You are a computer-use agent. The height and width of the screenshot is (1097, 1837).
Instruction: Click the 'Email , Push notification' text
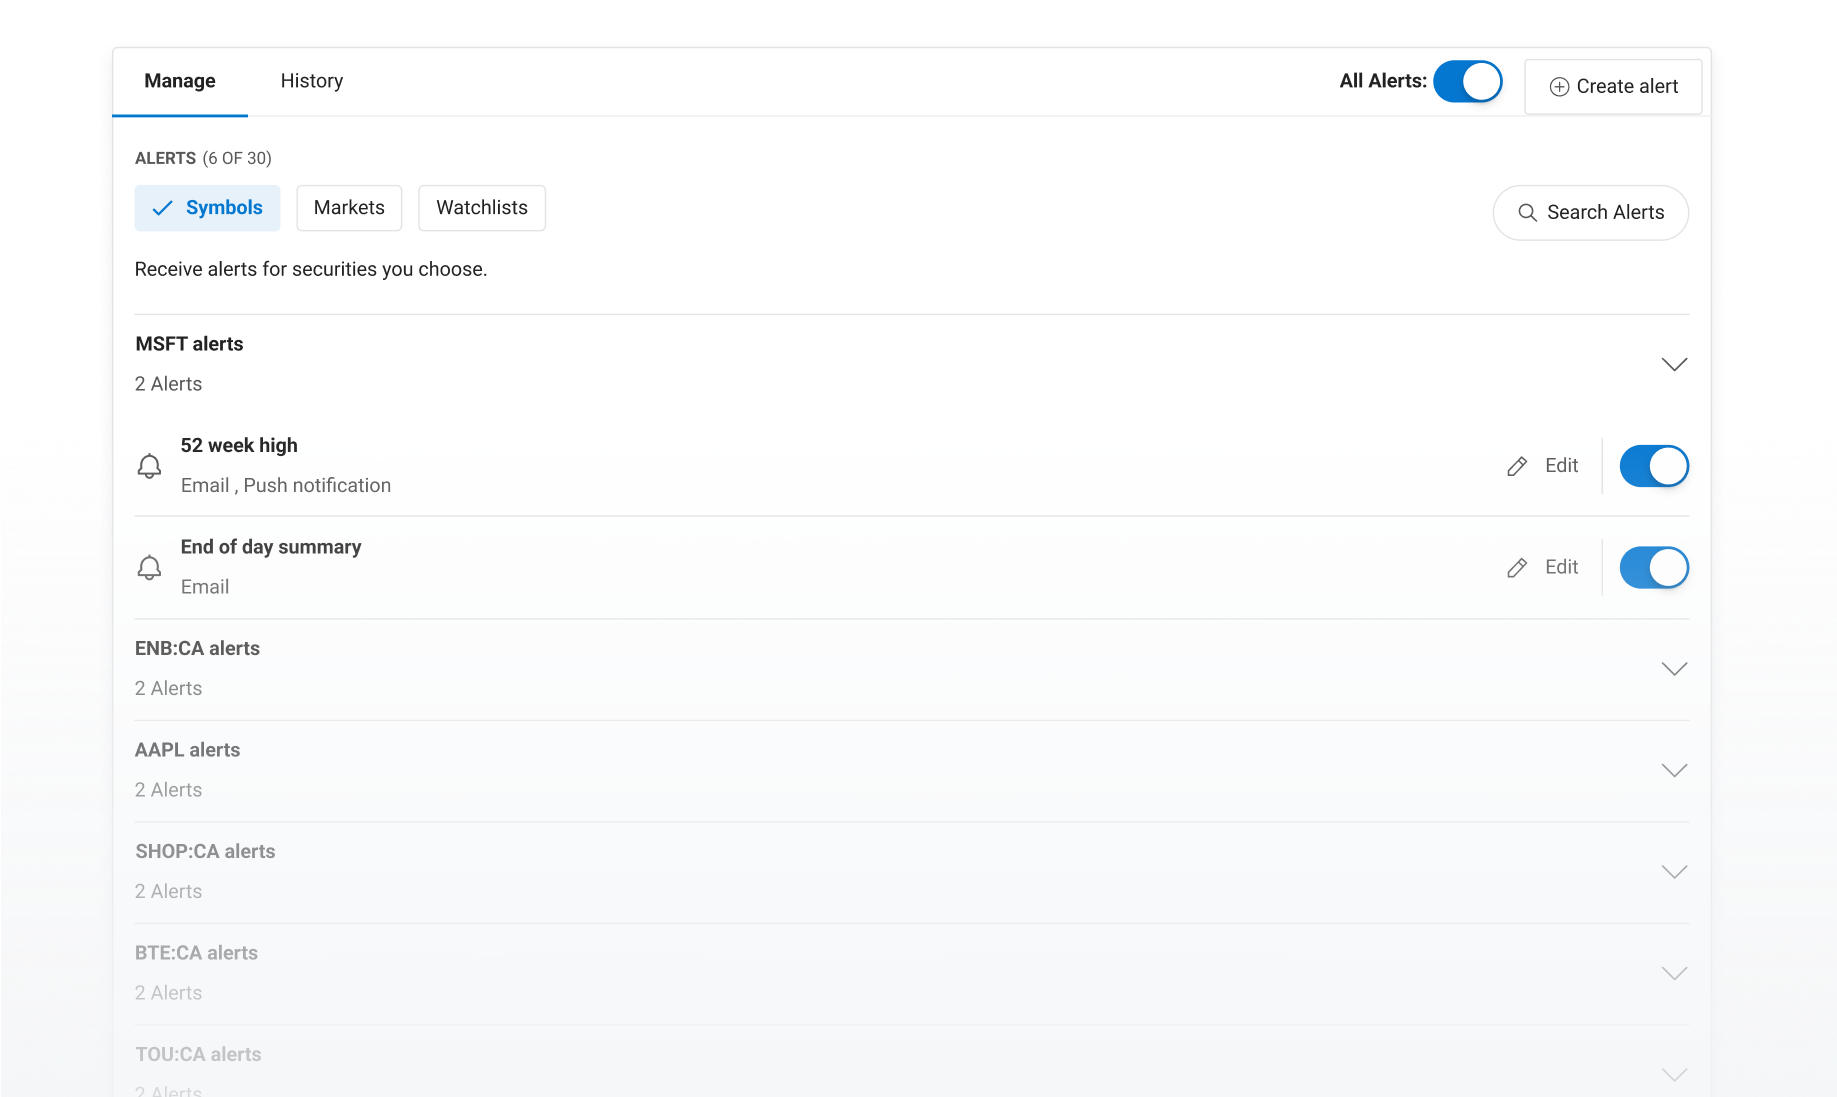[286, 486]
